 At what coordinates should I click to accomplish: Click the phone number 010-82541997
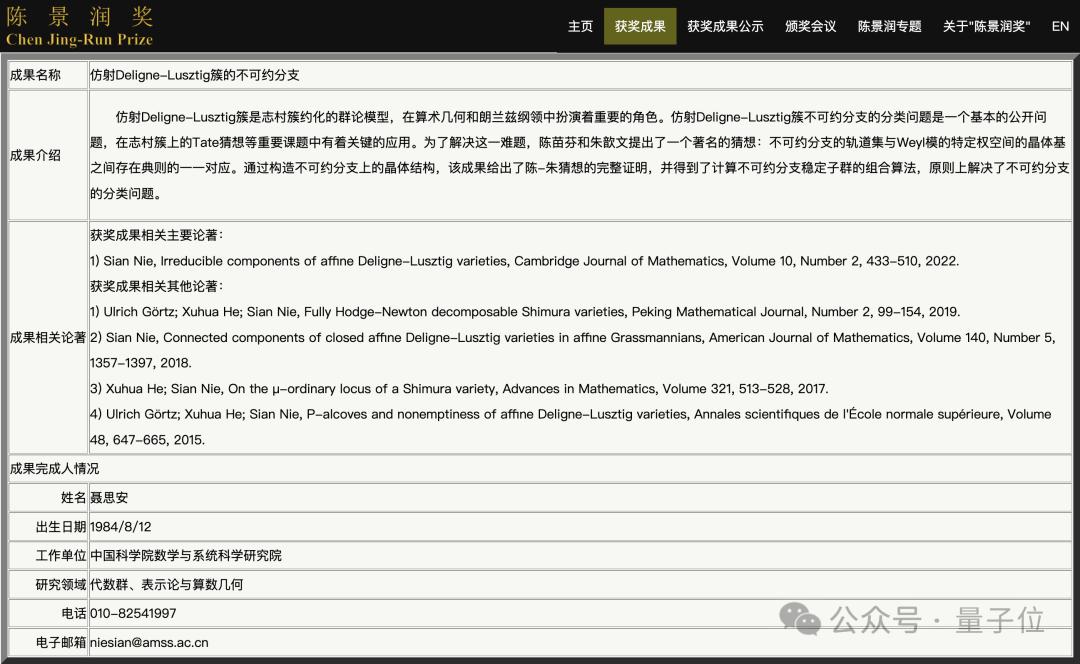pos(133,613)
